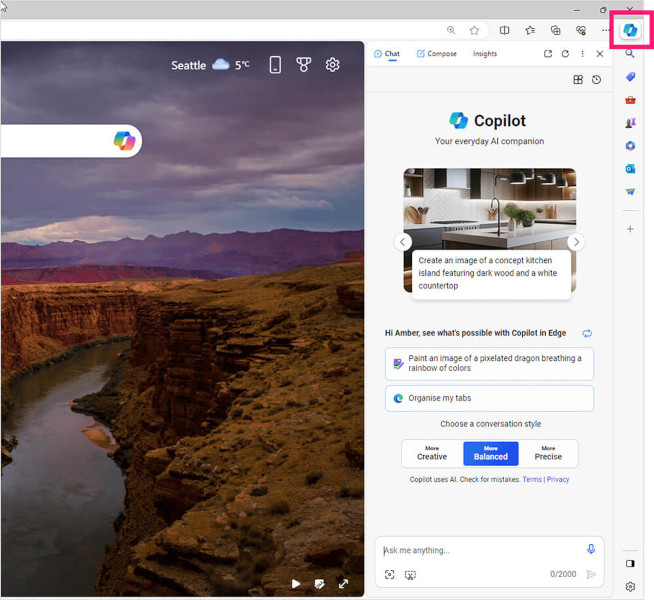Send the chat message arrow

591,575
